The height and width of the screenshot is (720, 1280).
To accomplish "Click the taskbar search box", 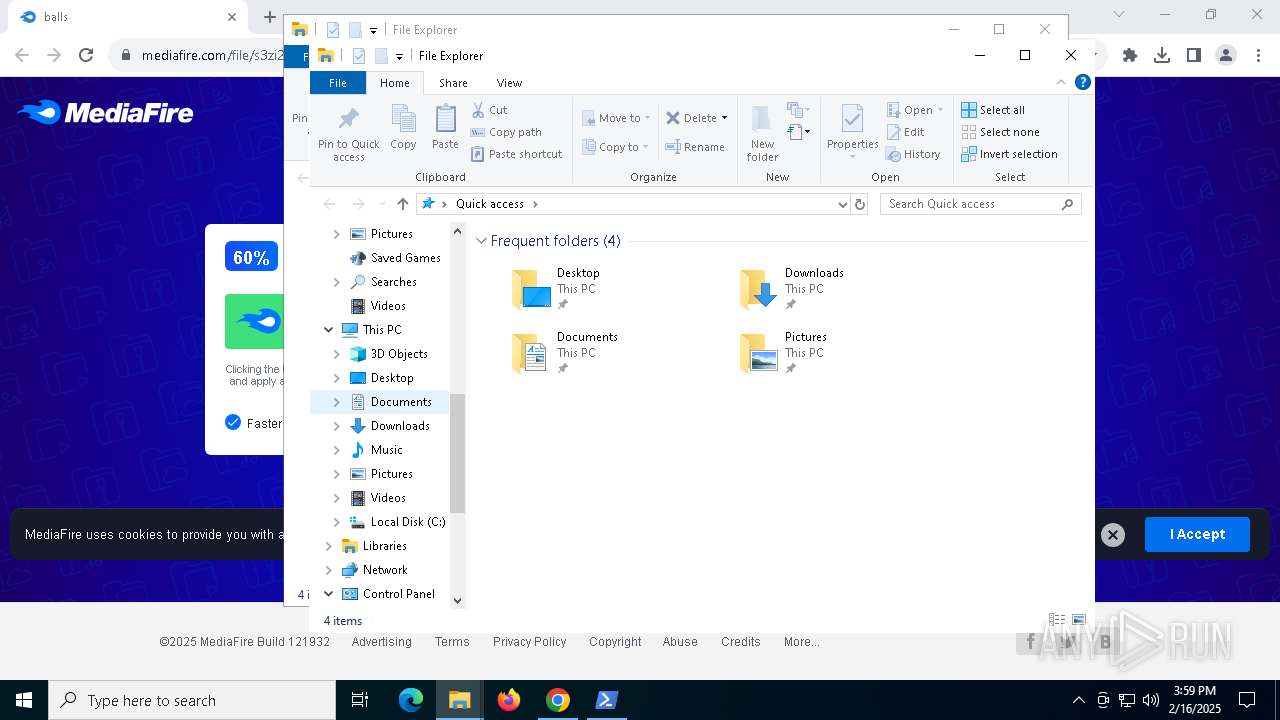I will coord(192,700).
